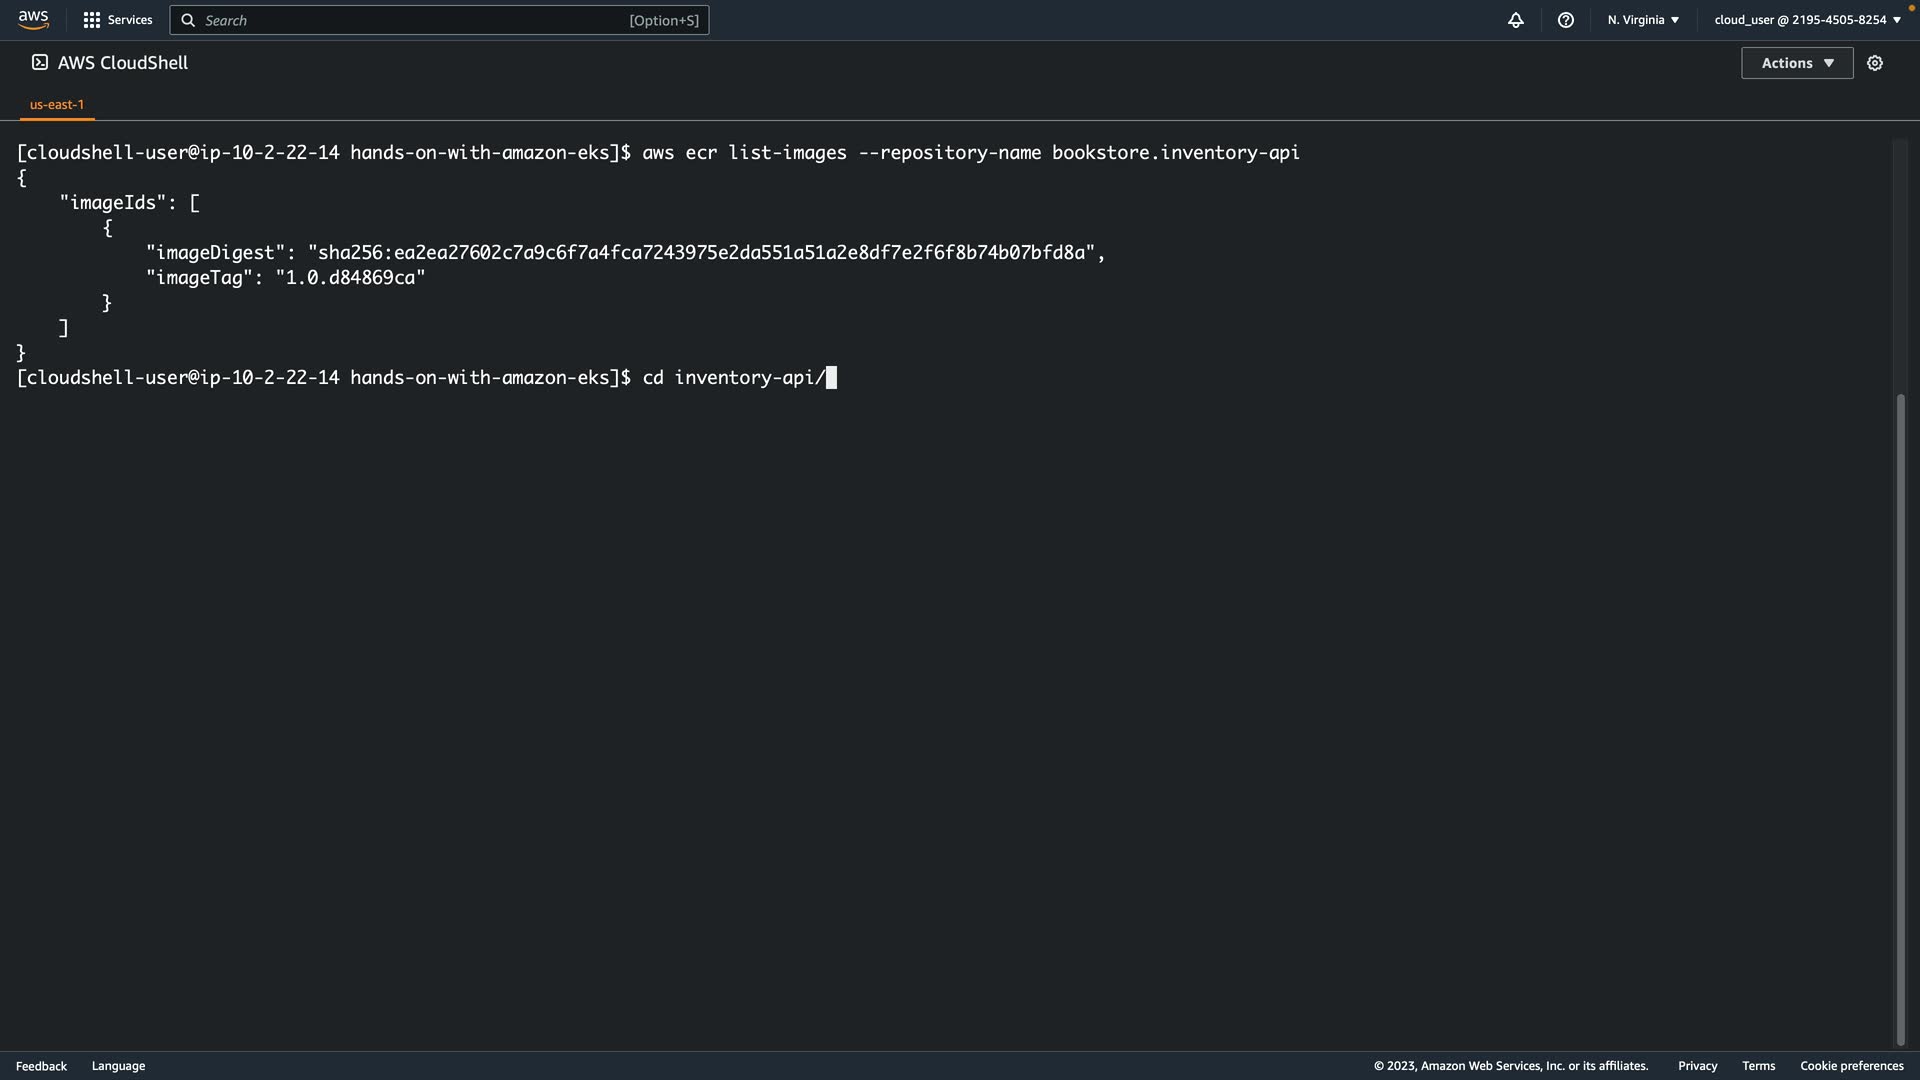Image resolution: width=1920 pixels, height=1080 pixels.
Task: Open the Terms link
Action: 1758,1066
